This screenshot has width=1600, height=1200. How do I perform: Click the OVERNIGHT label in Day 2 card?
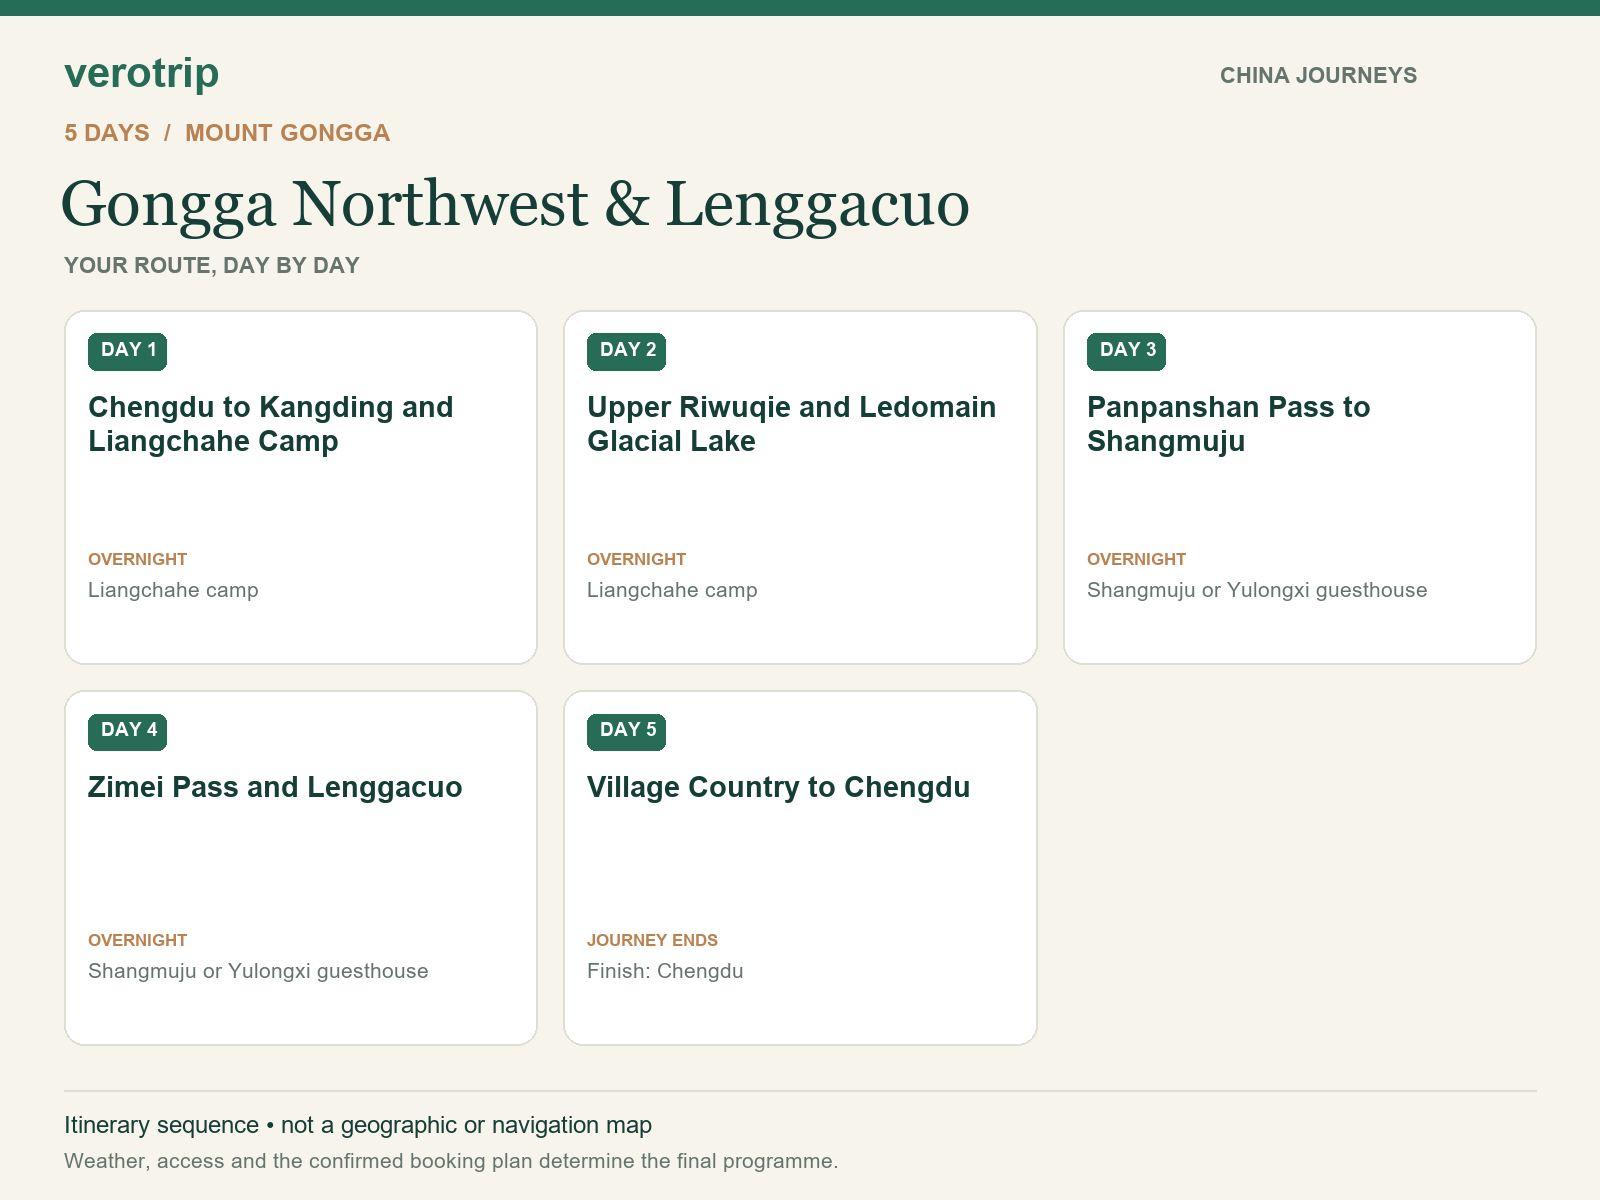coord(637,559)
